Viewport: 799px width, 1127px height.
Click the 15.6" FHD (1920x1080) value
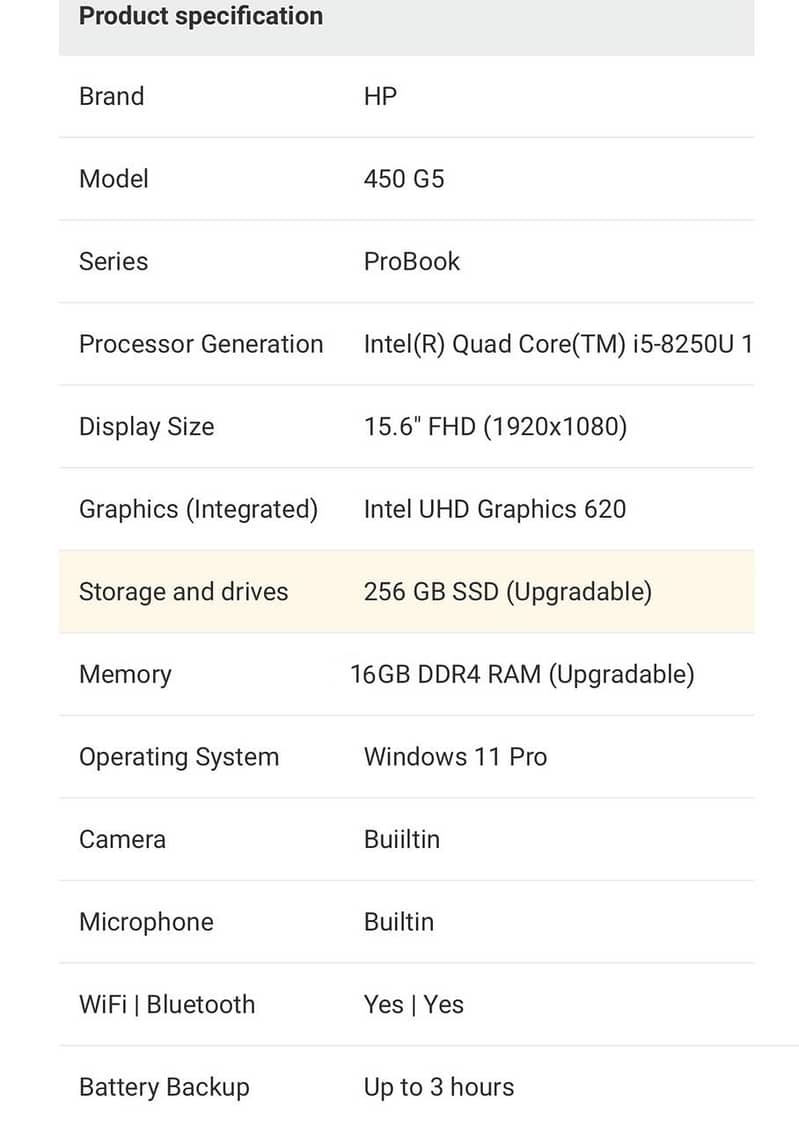pyautogui.click(x=495, y=427)
